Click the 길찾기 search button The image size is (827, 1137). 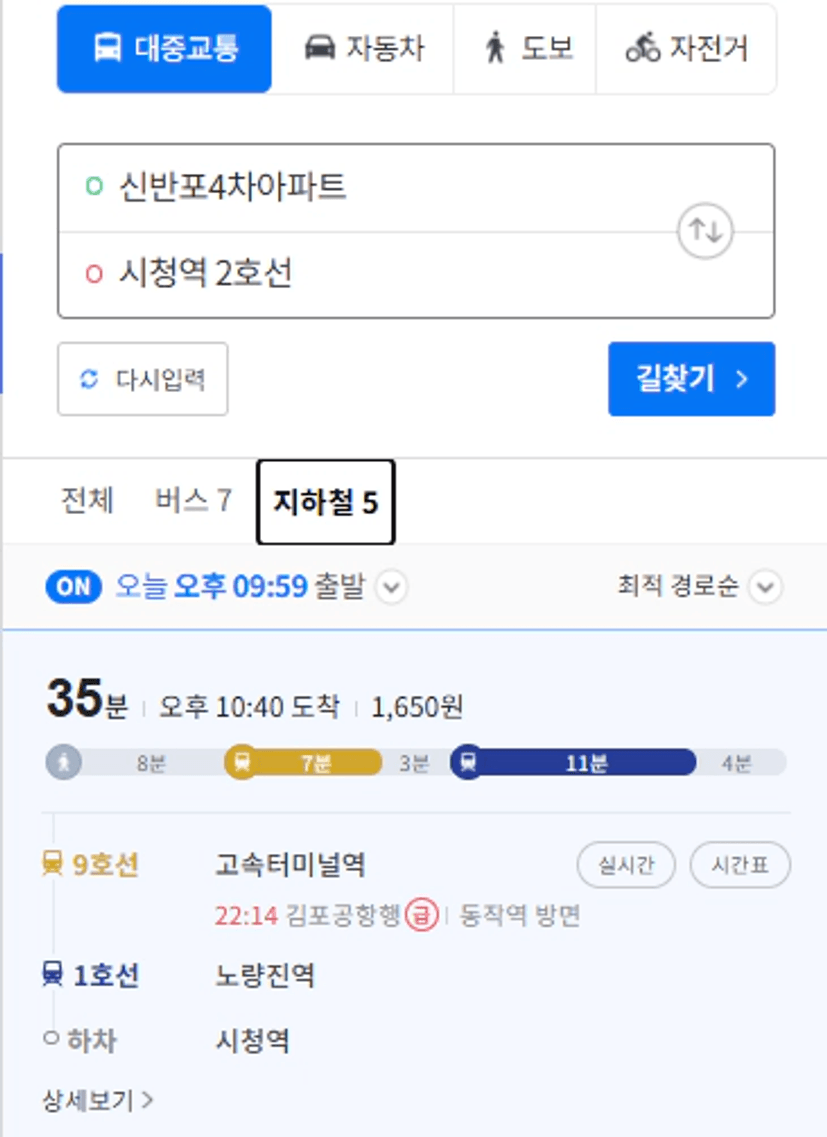(x=691, y=379)
